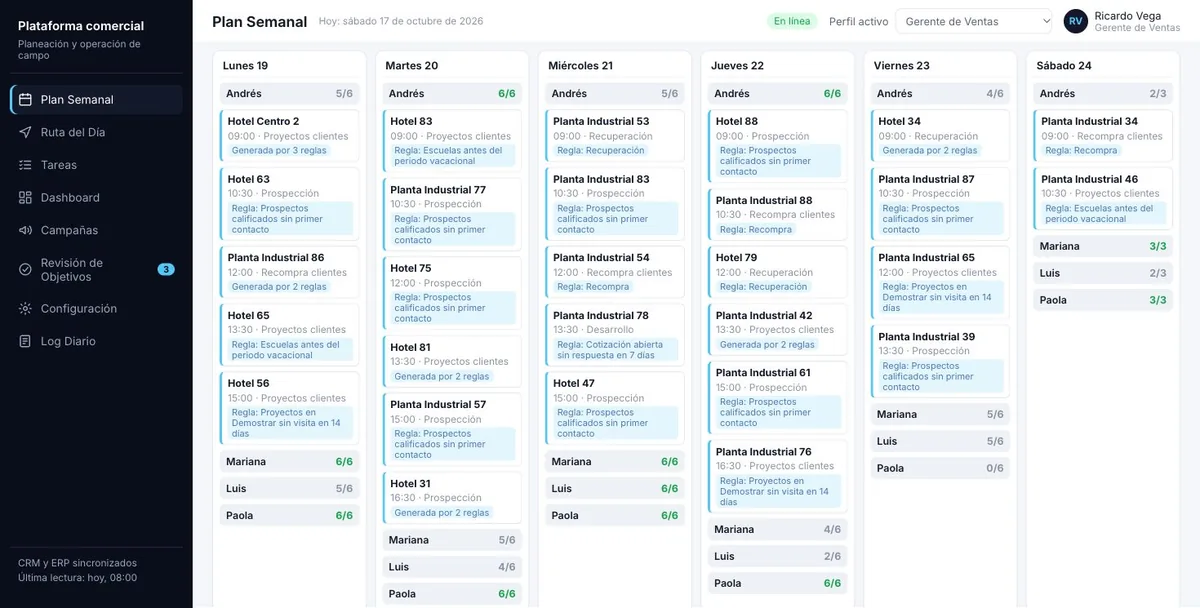The width and height of the screenshot is (1200, 608).
Task: Open Configuración settings
Action: tap(96, 309)
